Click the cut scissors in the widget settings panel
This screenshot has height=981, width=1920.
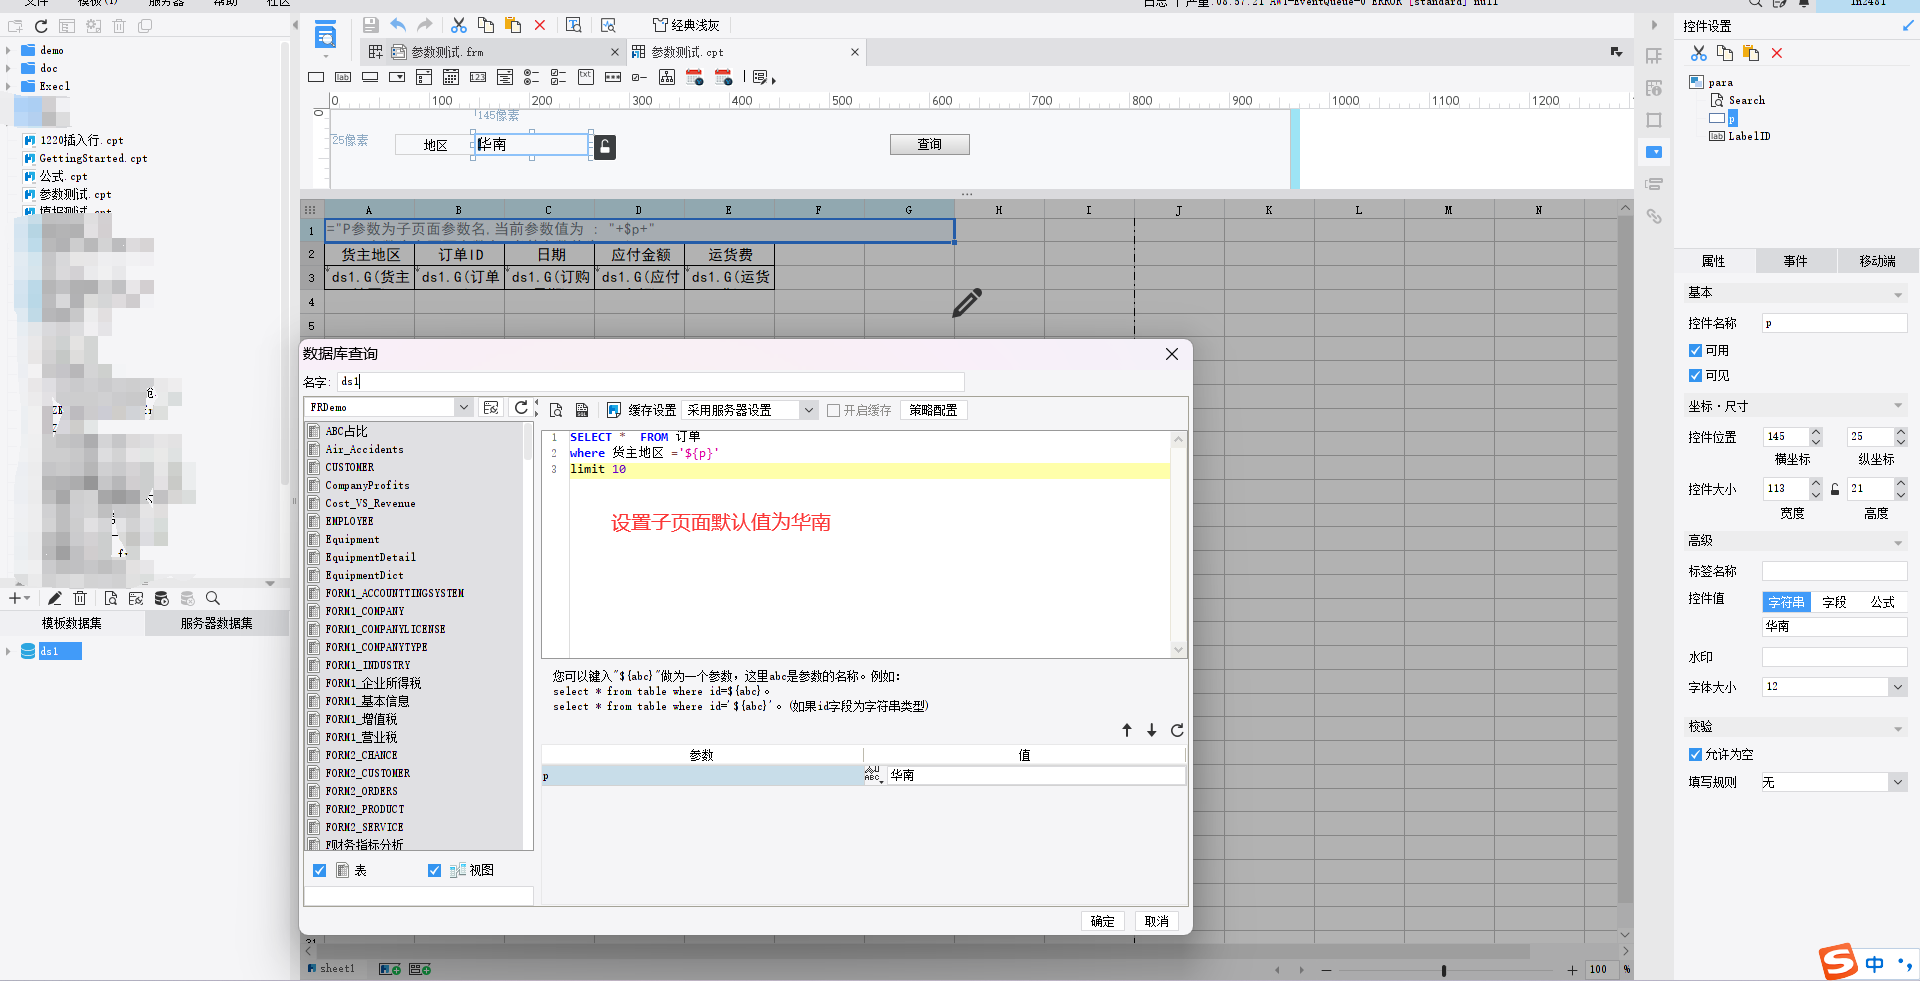click(x=1699, y=53)
